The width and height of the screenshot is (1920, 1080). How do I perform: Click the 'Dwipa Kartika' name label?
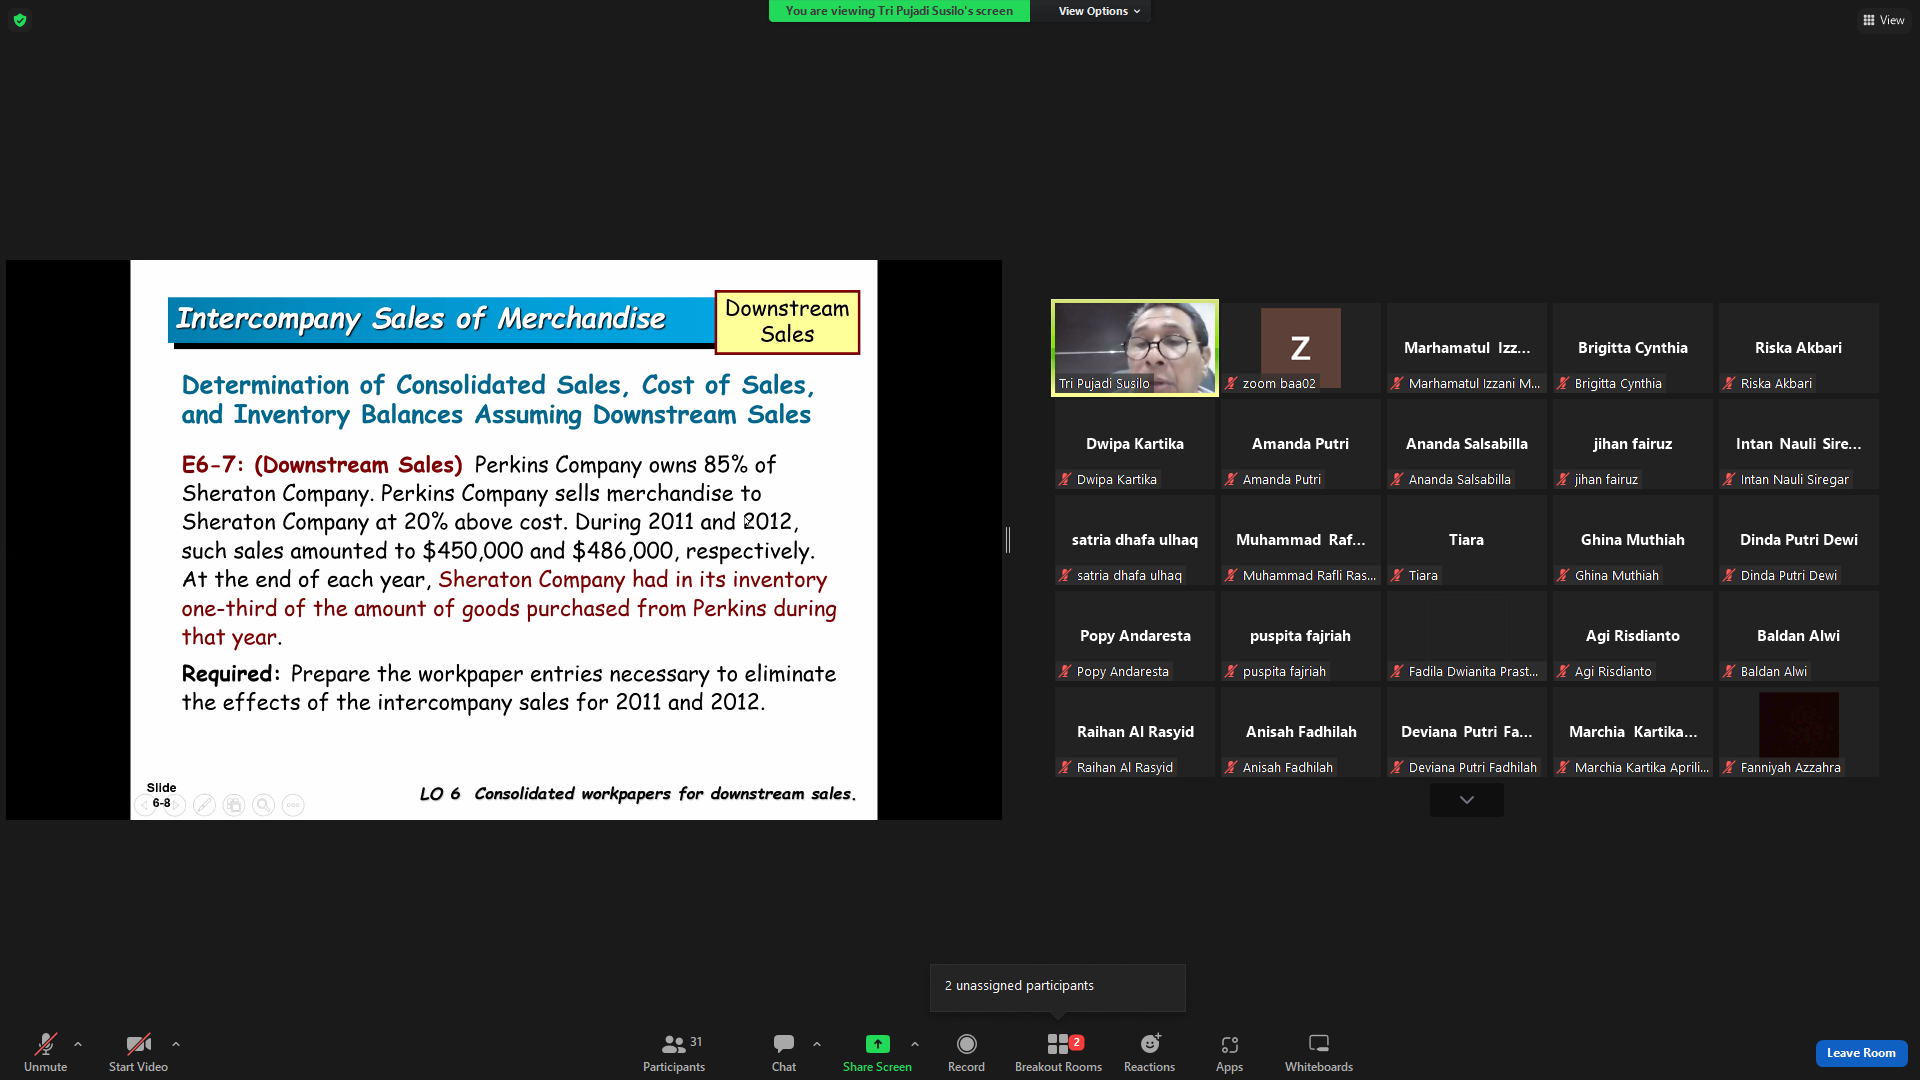(1116, 480)
